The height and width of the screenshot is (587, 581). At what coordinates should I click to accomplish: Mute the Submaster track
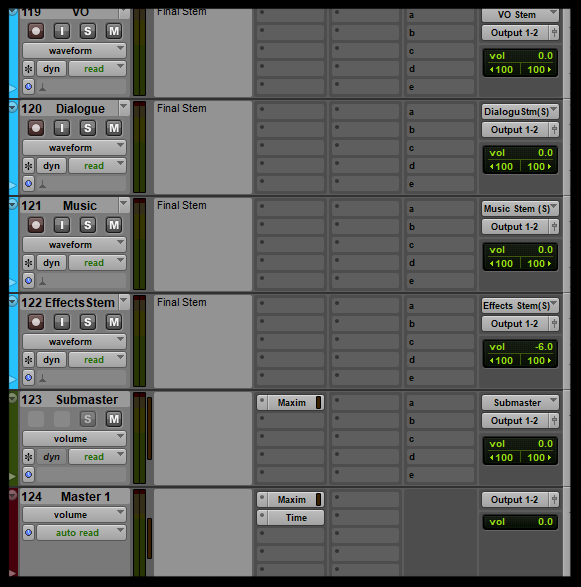tap(114, 419)
